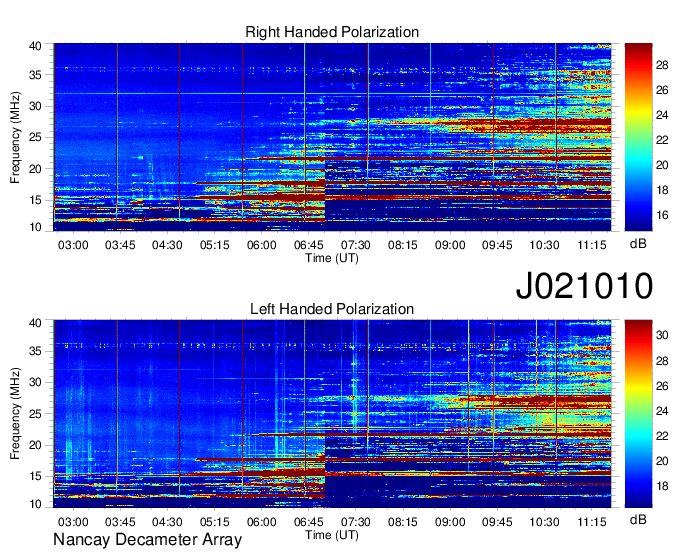Click the 28 value on the top color scale
This screenshot has height=552, width=680.
(662, 65)
